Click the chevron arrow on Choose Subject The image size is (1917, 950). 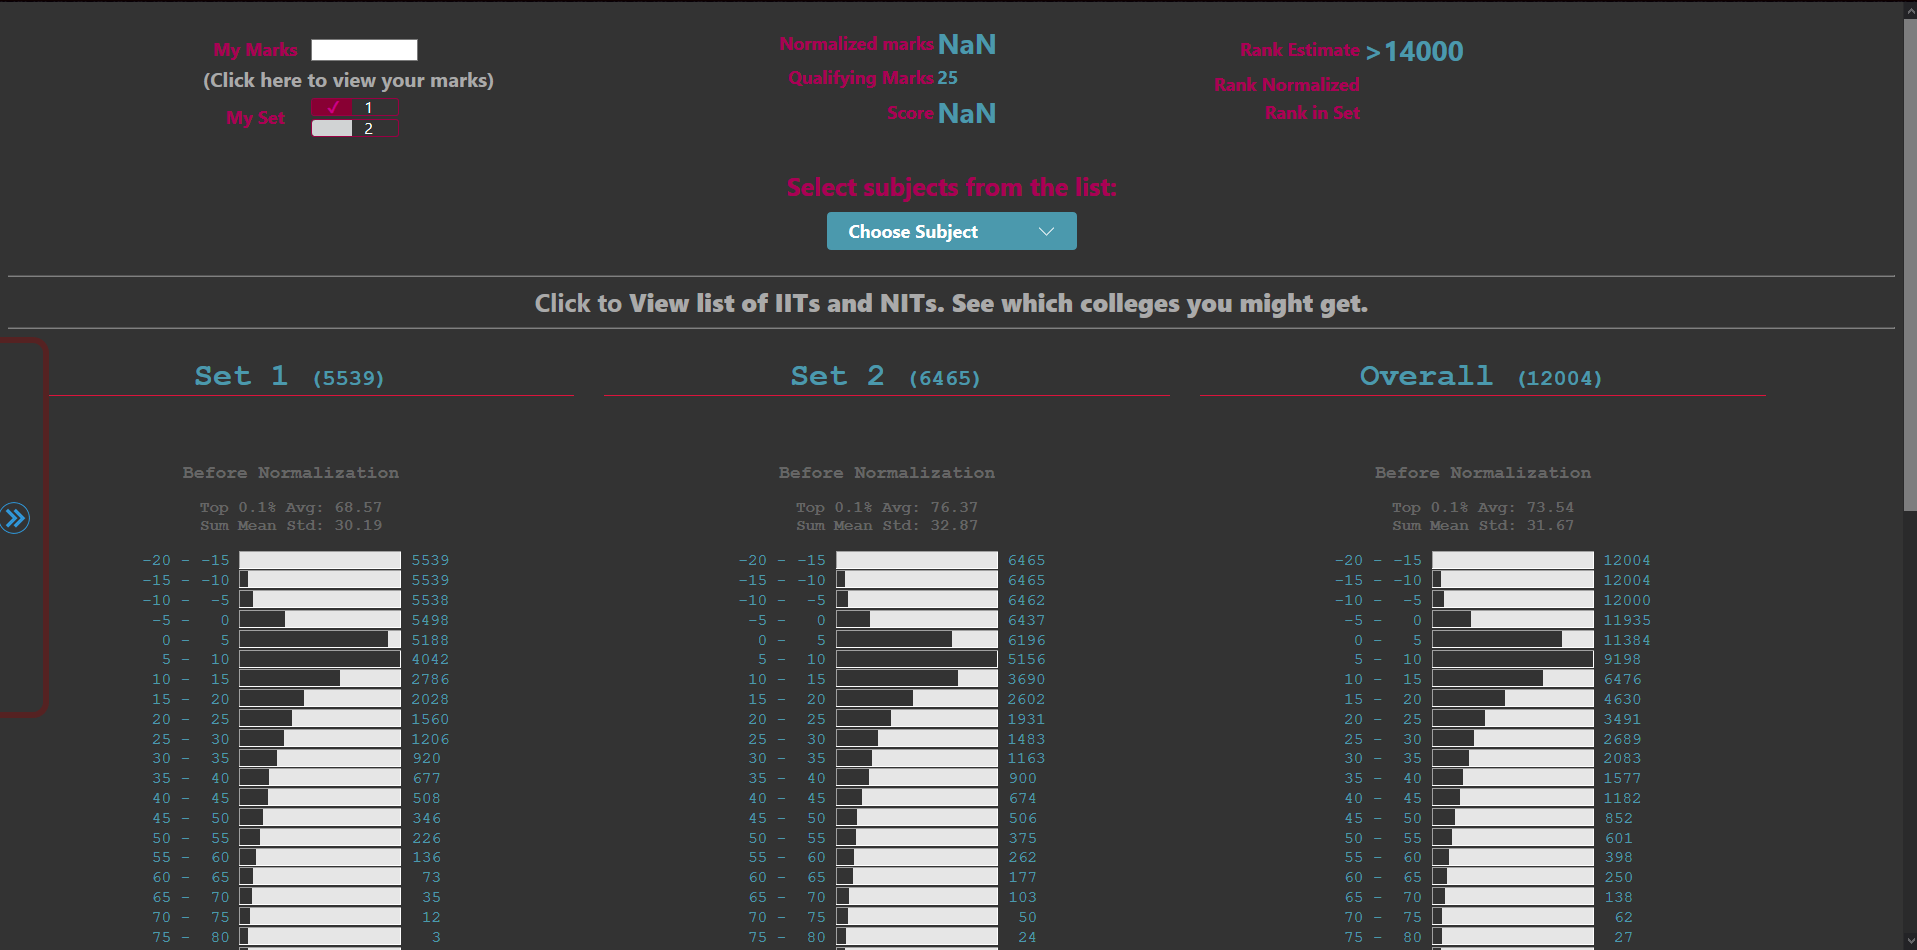(x=1046, y=231)
